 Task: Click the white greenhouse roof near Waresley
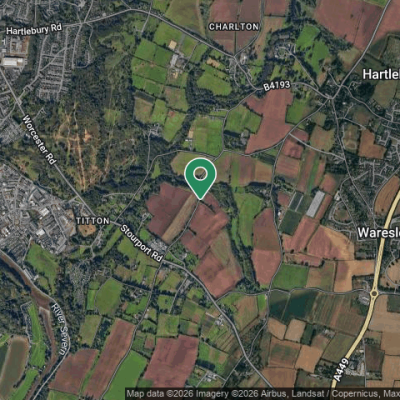(x=315, y=203)
